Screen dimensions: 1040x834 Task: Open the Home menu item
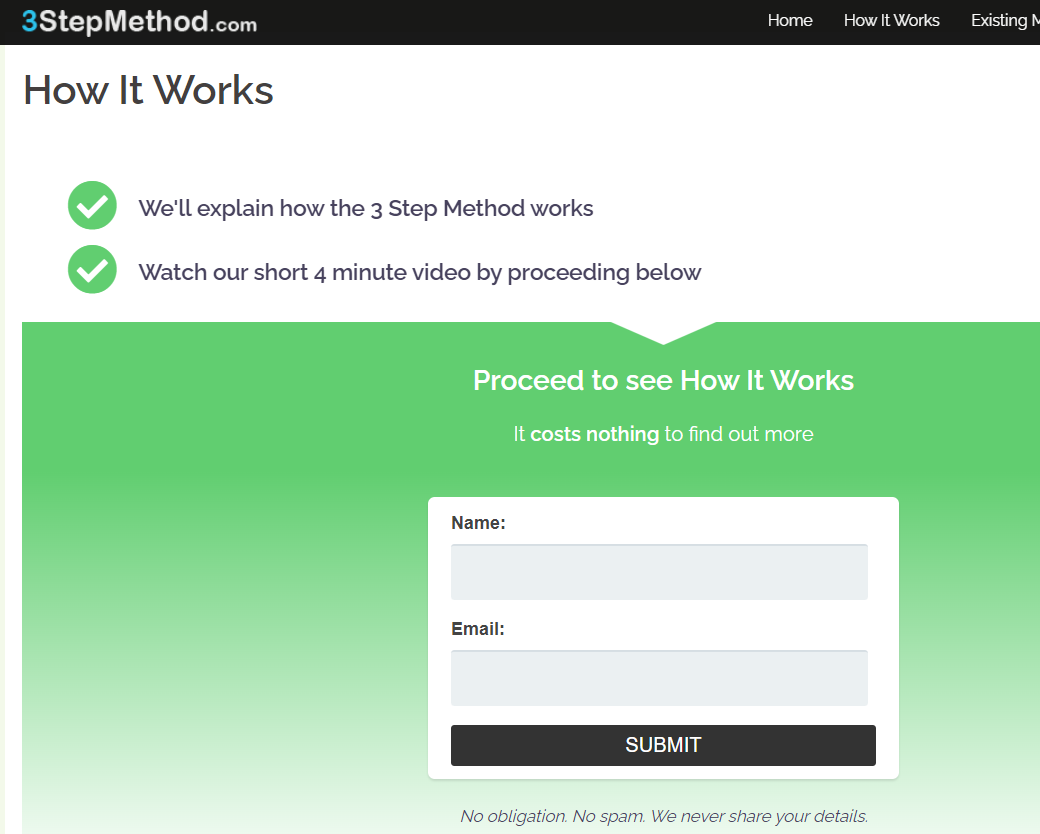(x=790, y=20)
